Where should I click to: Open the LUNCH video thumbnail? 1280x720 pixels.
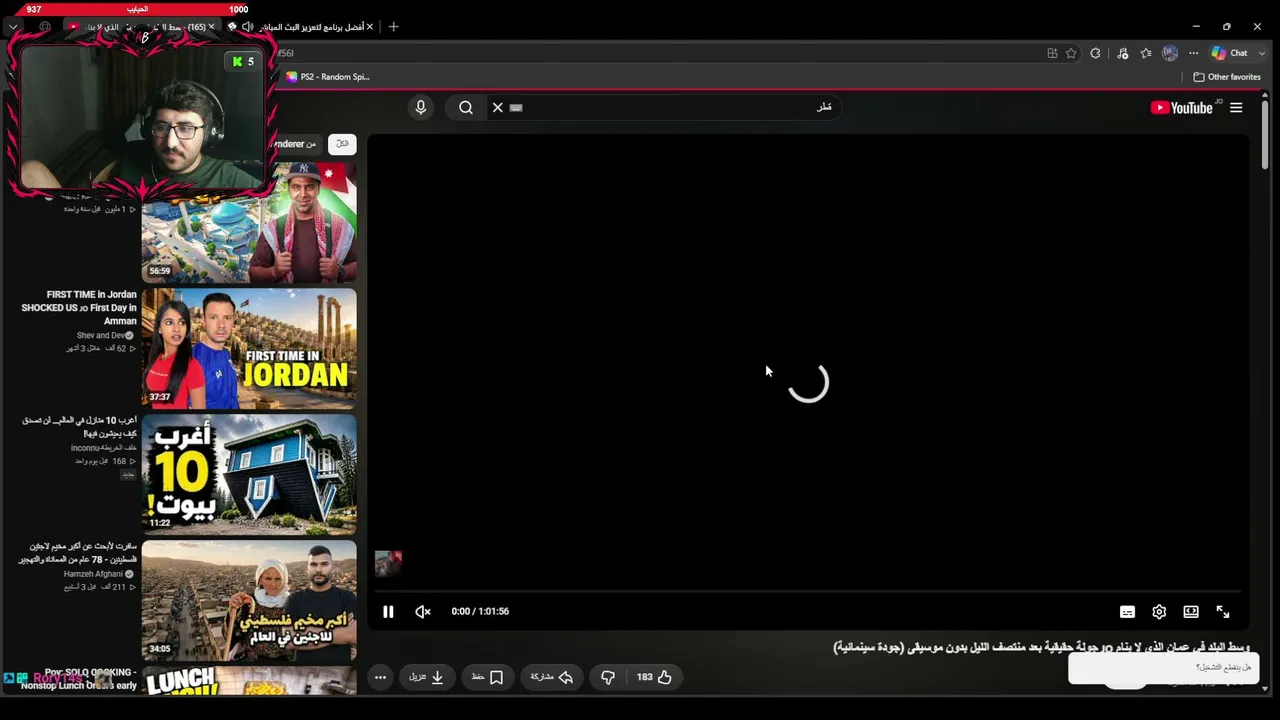click(x=249, y=681)
